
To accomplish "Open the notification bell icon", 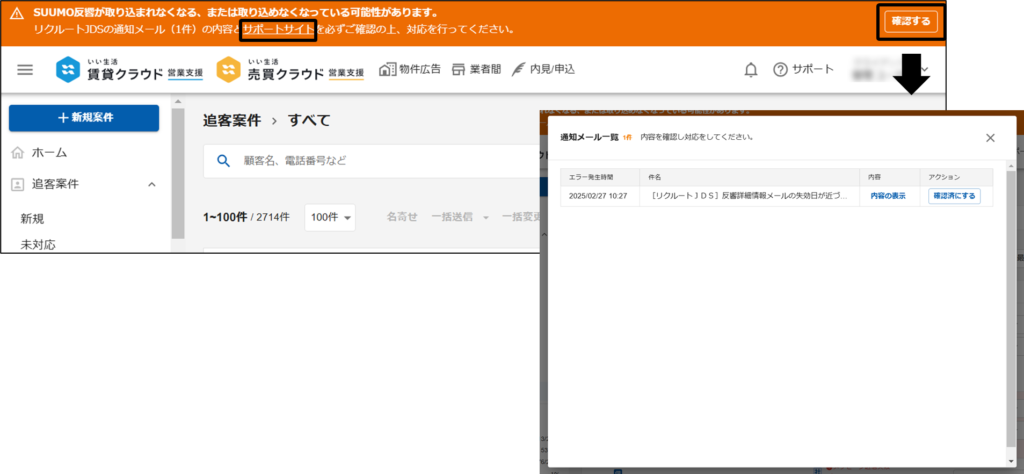I will [751, 70].
